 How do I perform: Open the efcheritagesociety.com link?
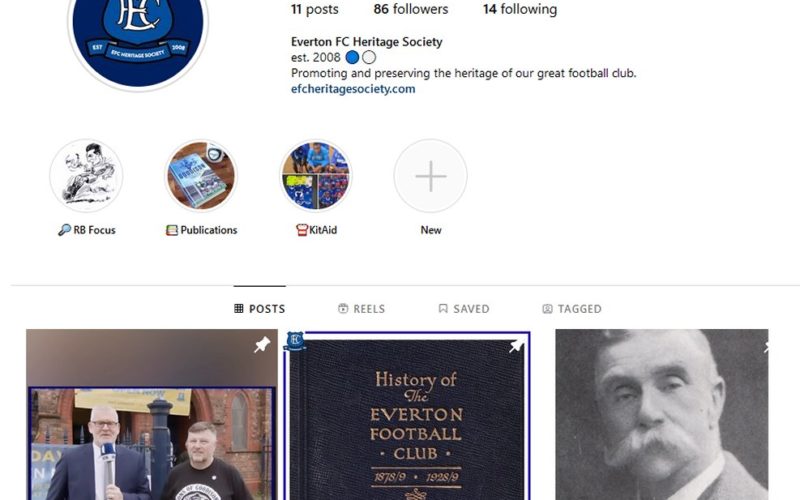(x=353, y=89)
